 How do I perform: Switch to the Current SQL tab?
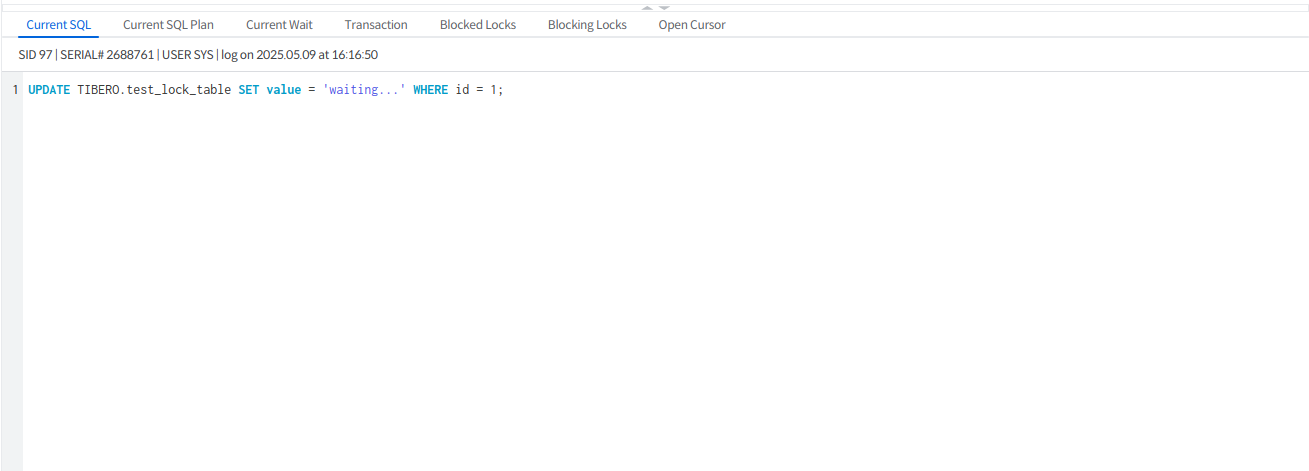[x=59, y=25]
